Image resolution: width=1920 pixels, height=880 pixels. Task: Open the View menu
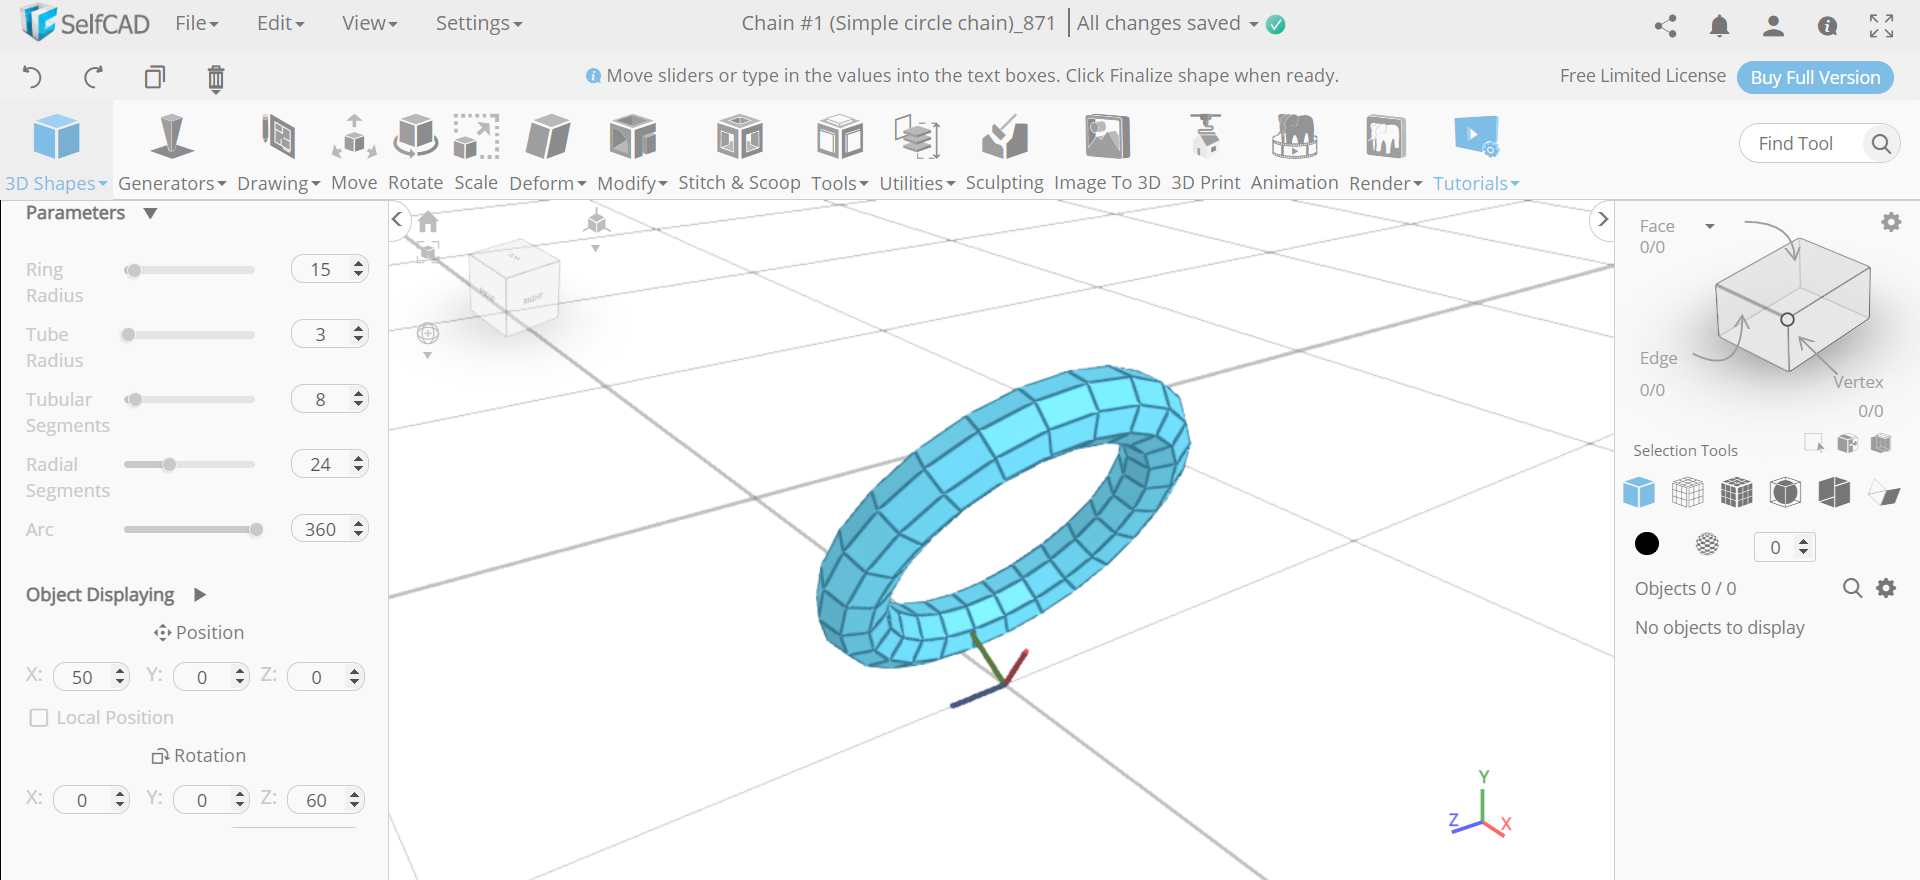370,23
